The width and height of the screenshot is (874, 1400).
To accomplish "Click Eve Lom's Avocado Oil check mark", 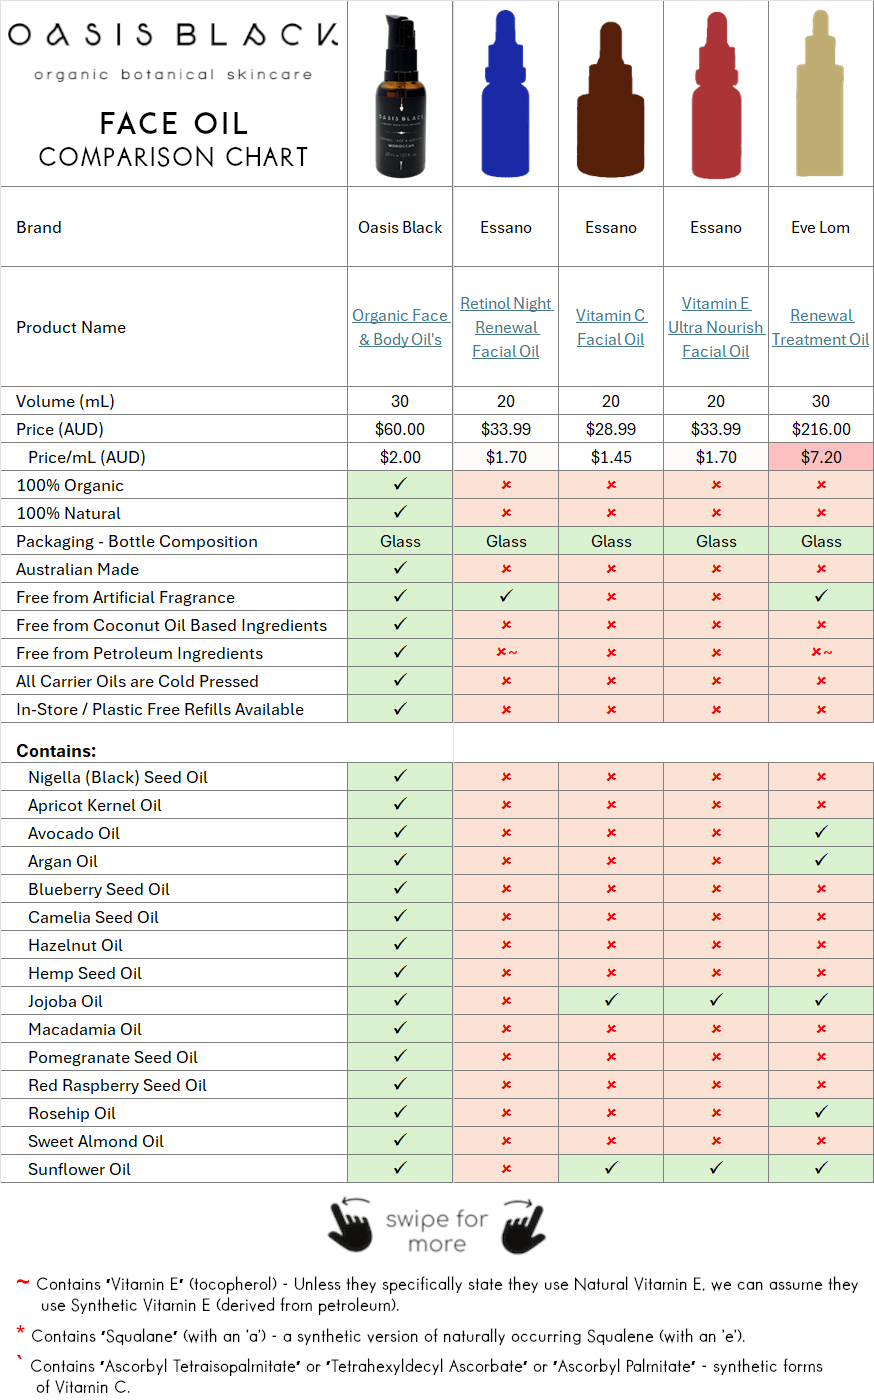I will (x=821, y=832).
